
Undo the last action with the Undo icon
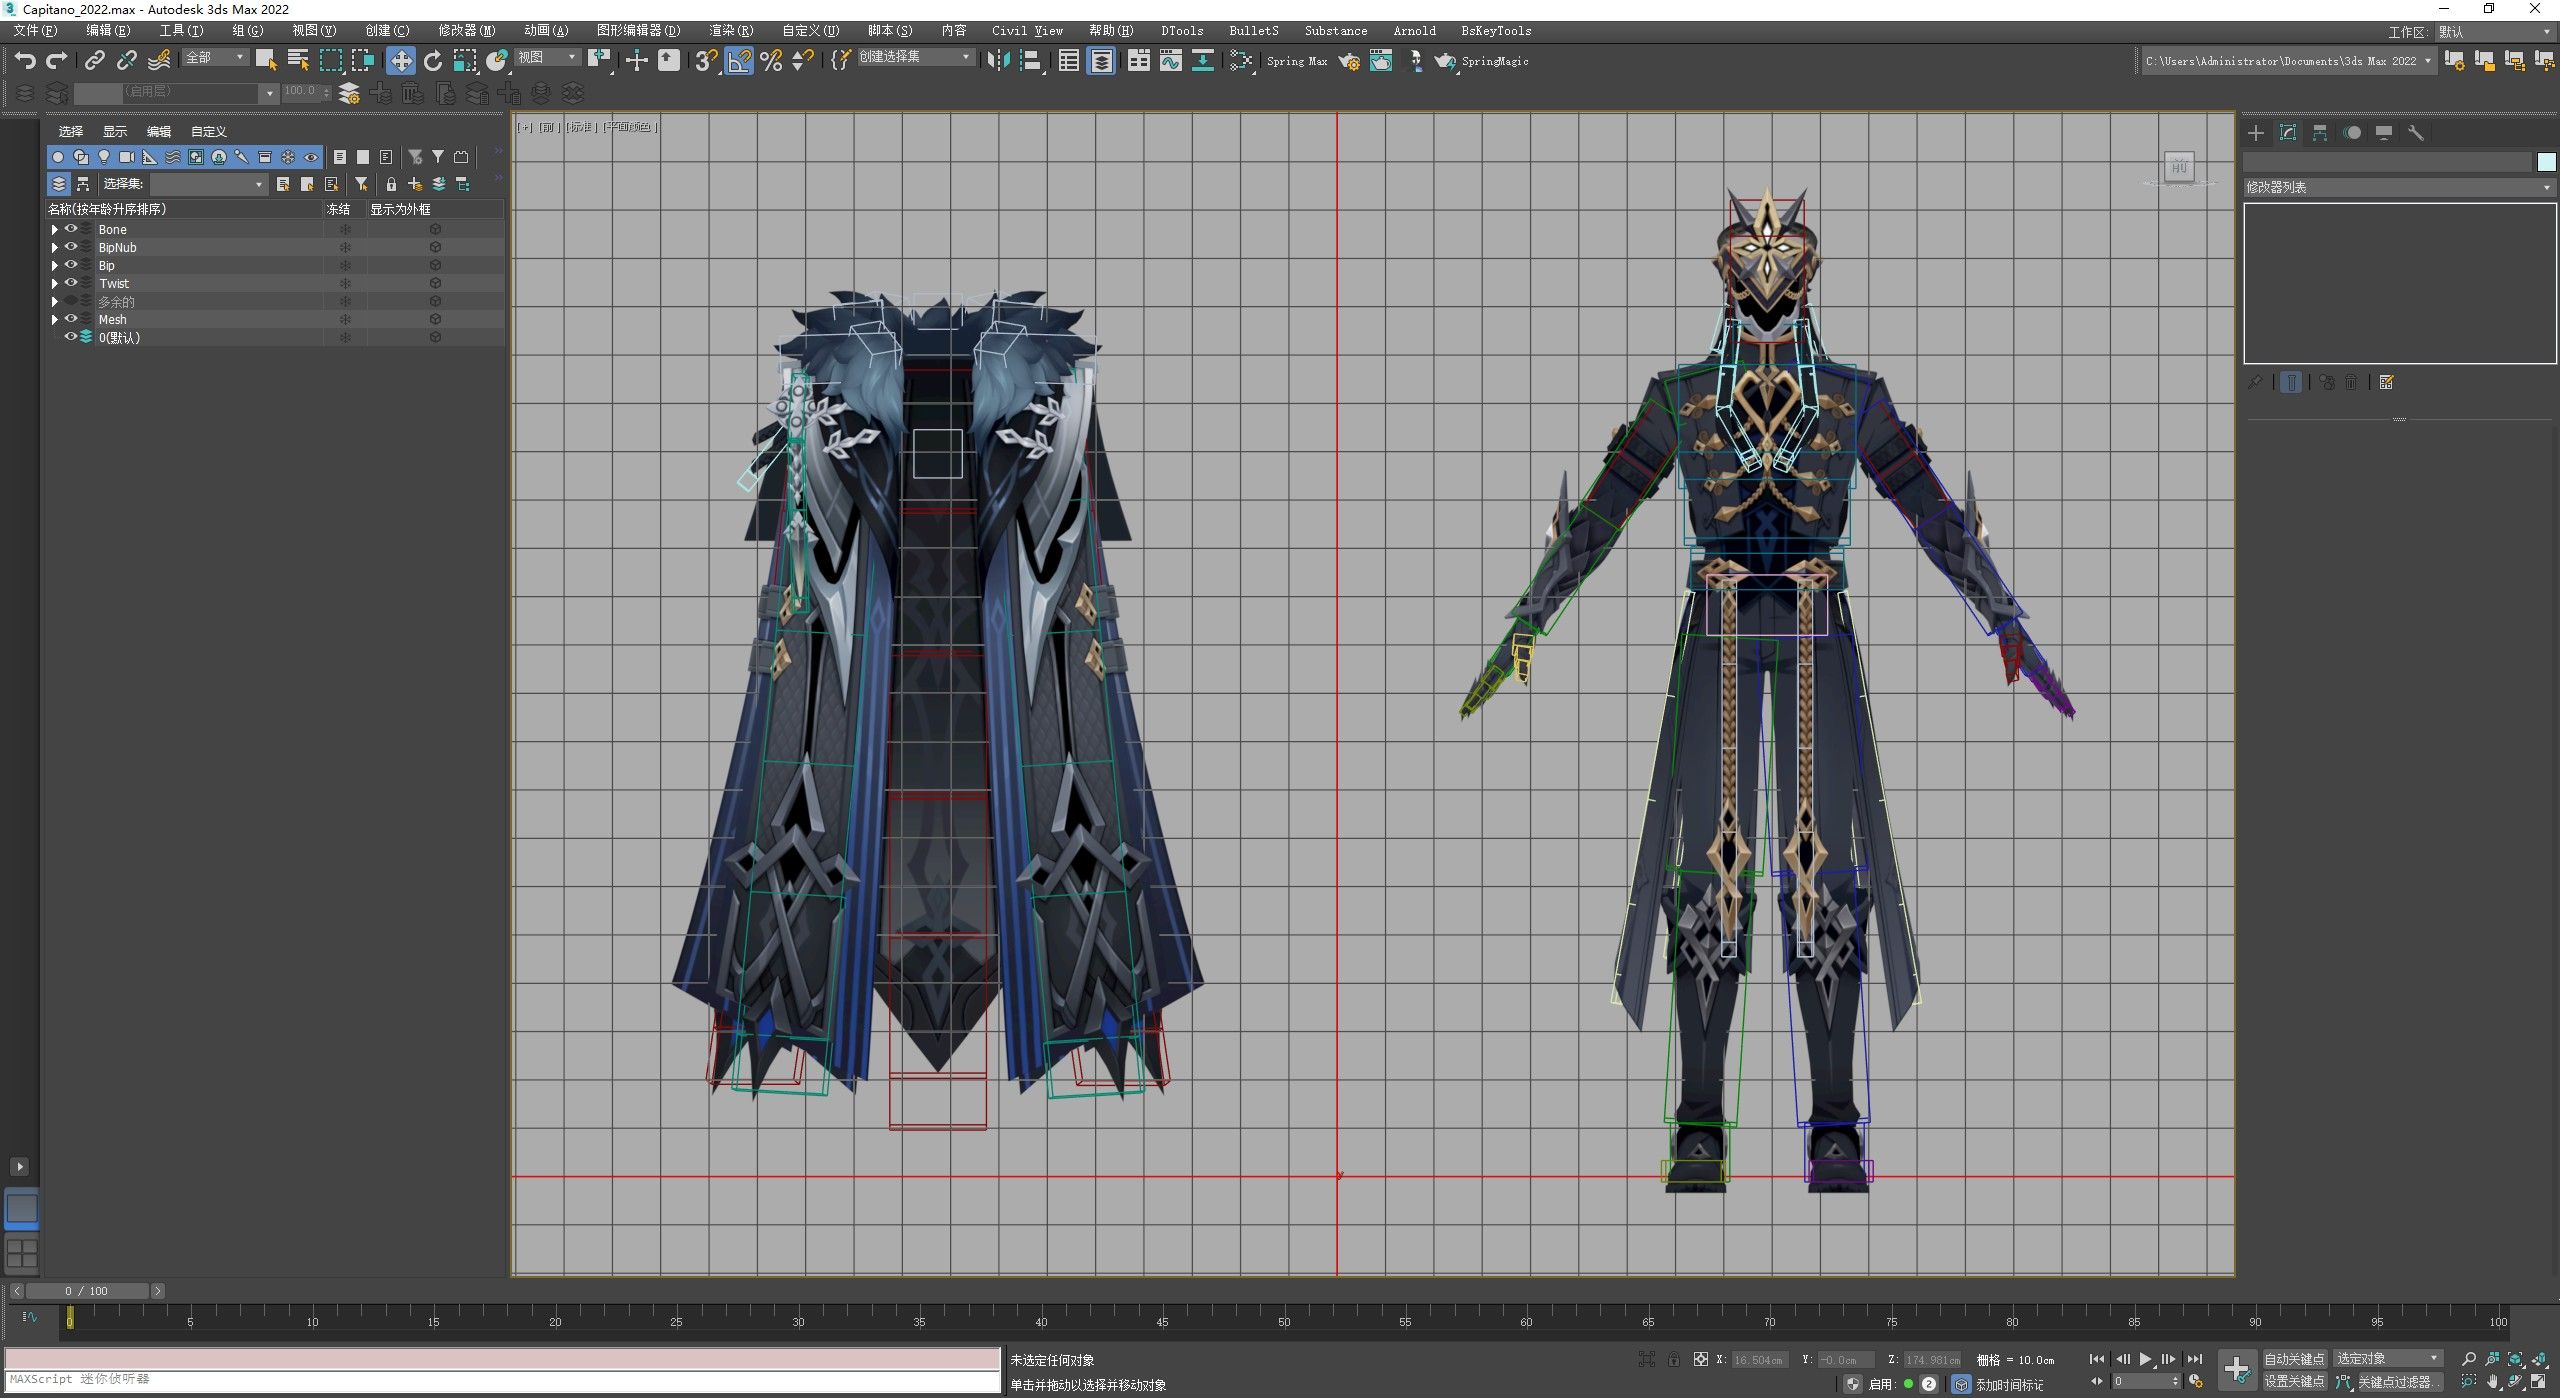click(25, 61)
